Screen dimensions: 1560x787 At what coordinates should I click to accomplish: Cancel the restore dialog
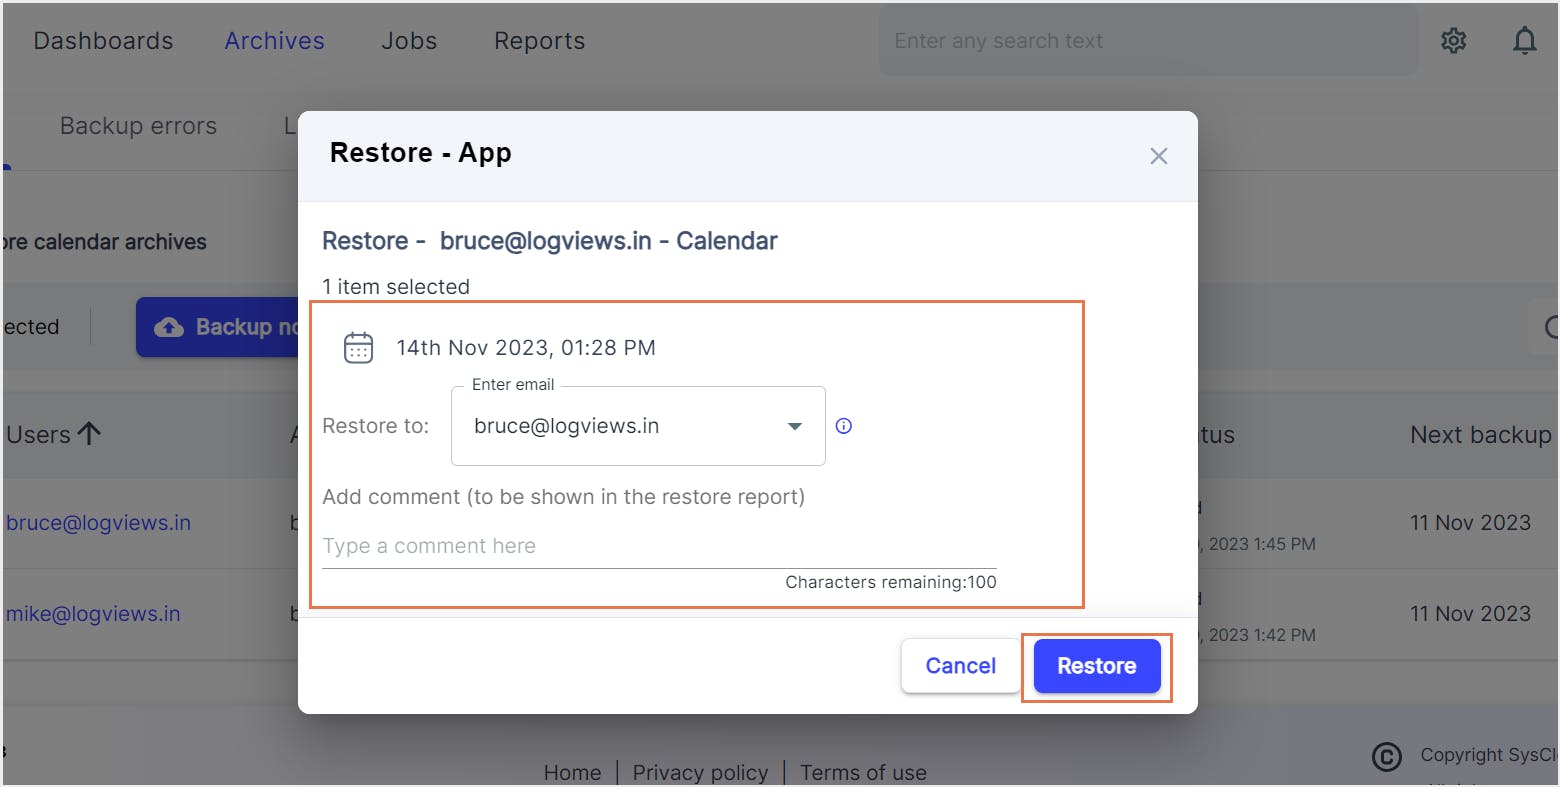pos(960,666)
